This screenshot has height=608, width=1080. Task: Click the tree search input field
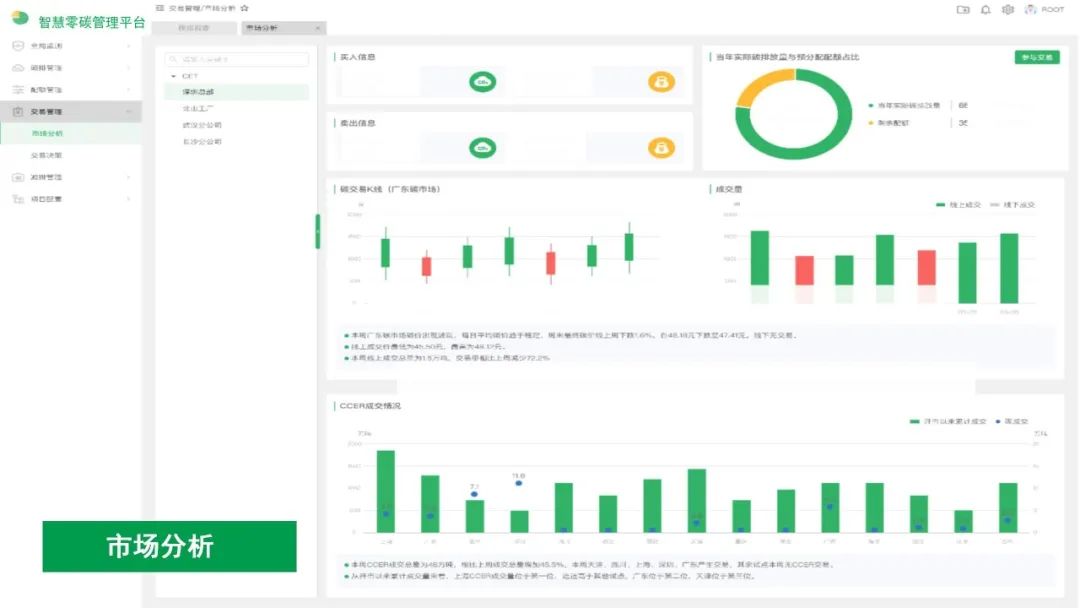(x=238, y=59)
